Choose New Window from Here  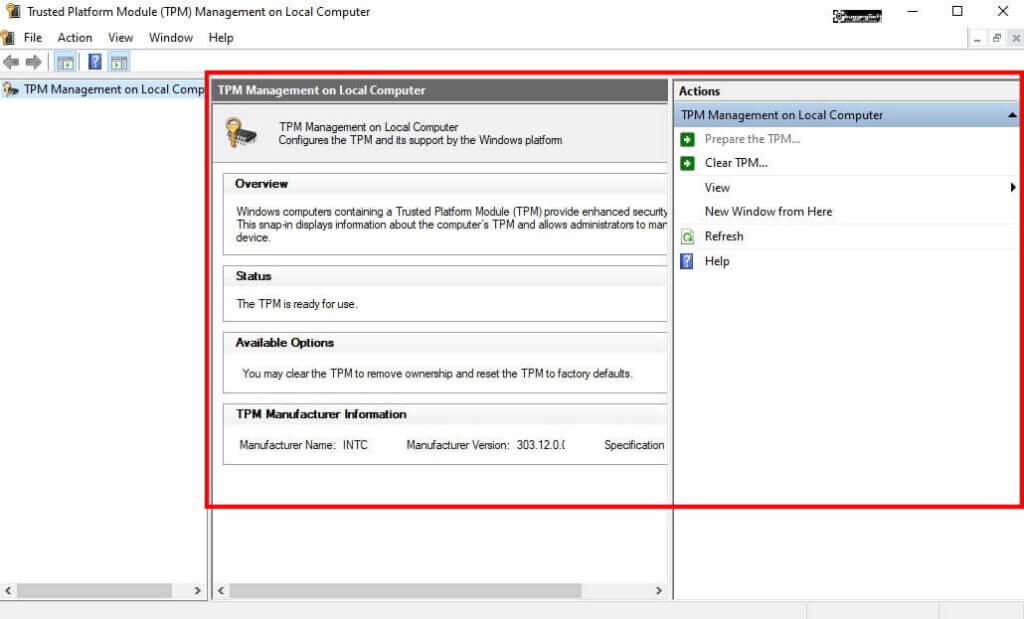pyautogui.click(x=769, y=212)
